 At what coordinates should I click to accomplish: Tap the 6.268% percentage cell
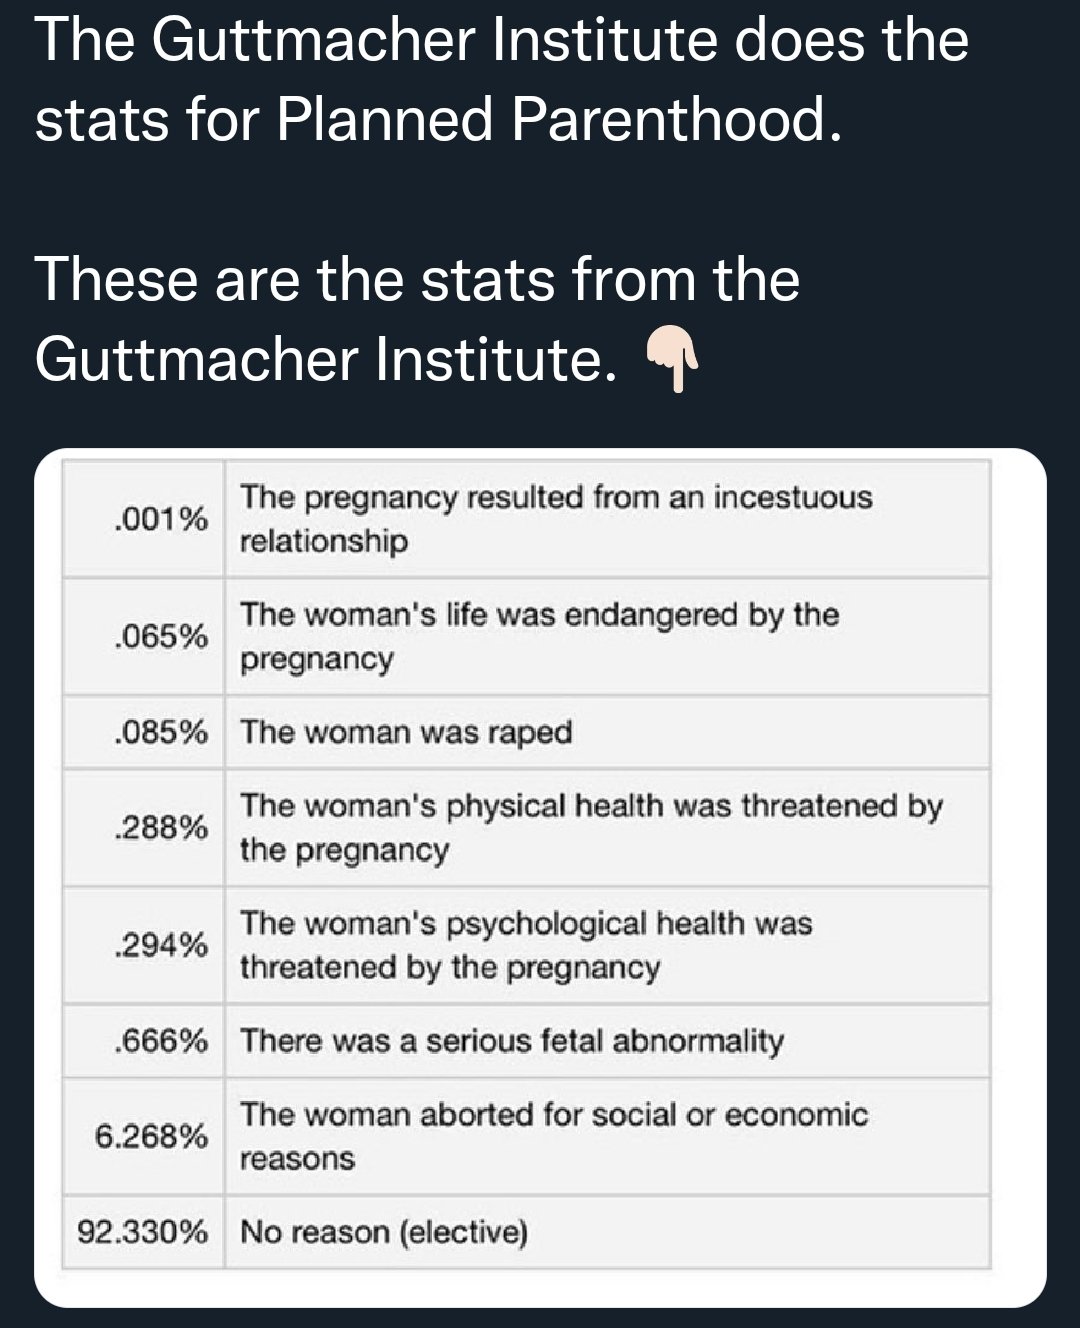click(x=144, y=1137)
